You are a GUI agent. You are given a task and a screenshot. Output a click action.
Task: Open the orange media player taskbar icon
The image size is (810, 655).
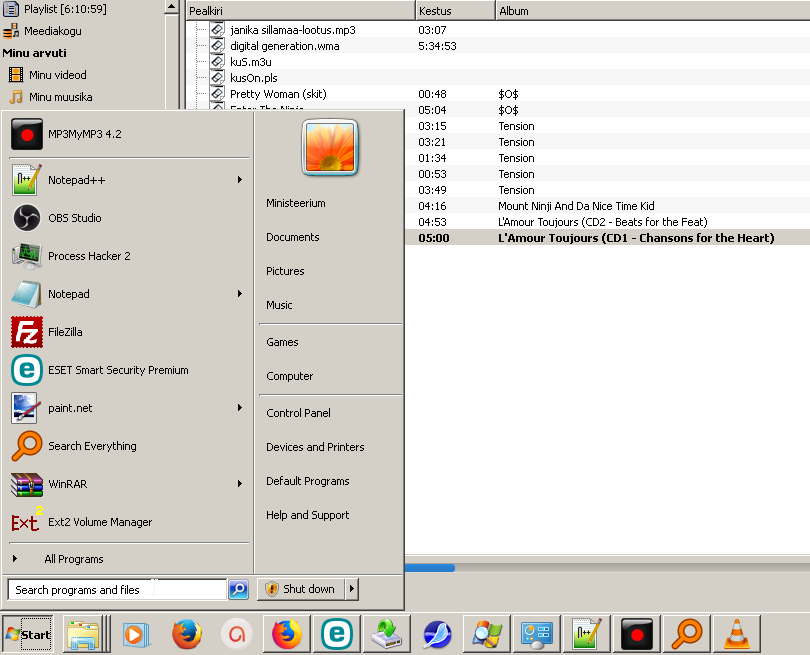coord(136,634)
